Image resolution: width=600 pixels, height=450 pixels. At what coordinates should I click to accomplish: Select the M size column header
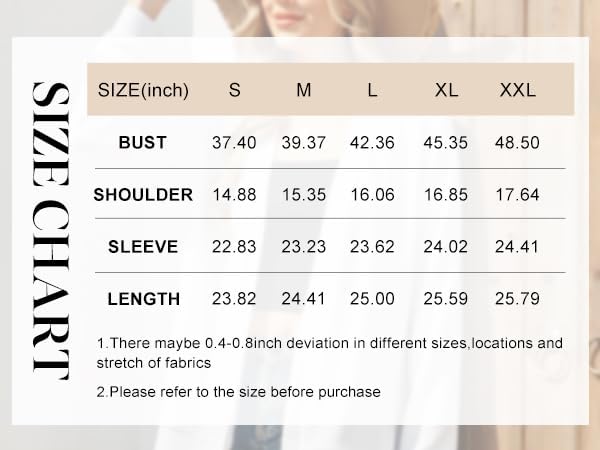click(304, 90)
